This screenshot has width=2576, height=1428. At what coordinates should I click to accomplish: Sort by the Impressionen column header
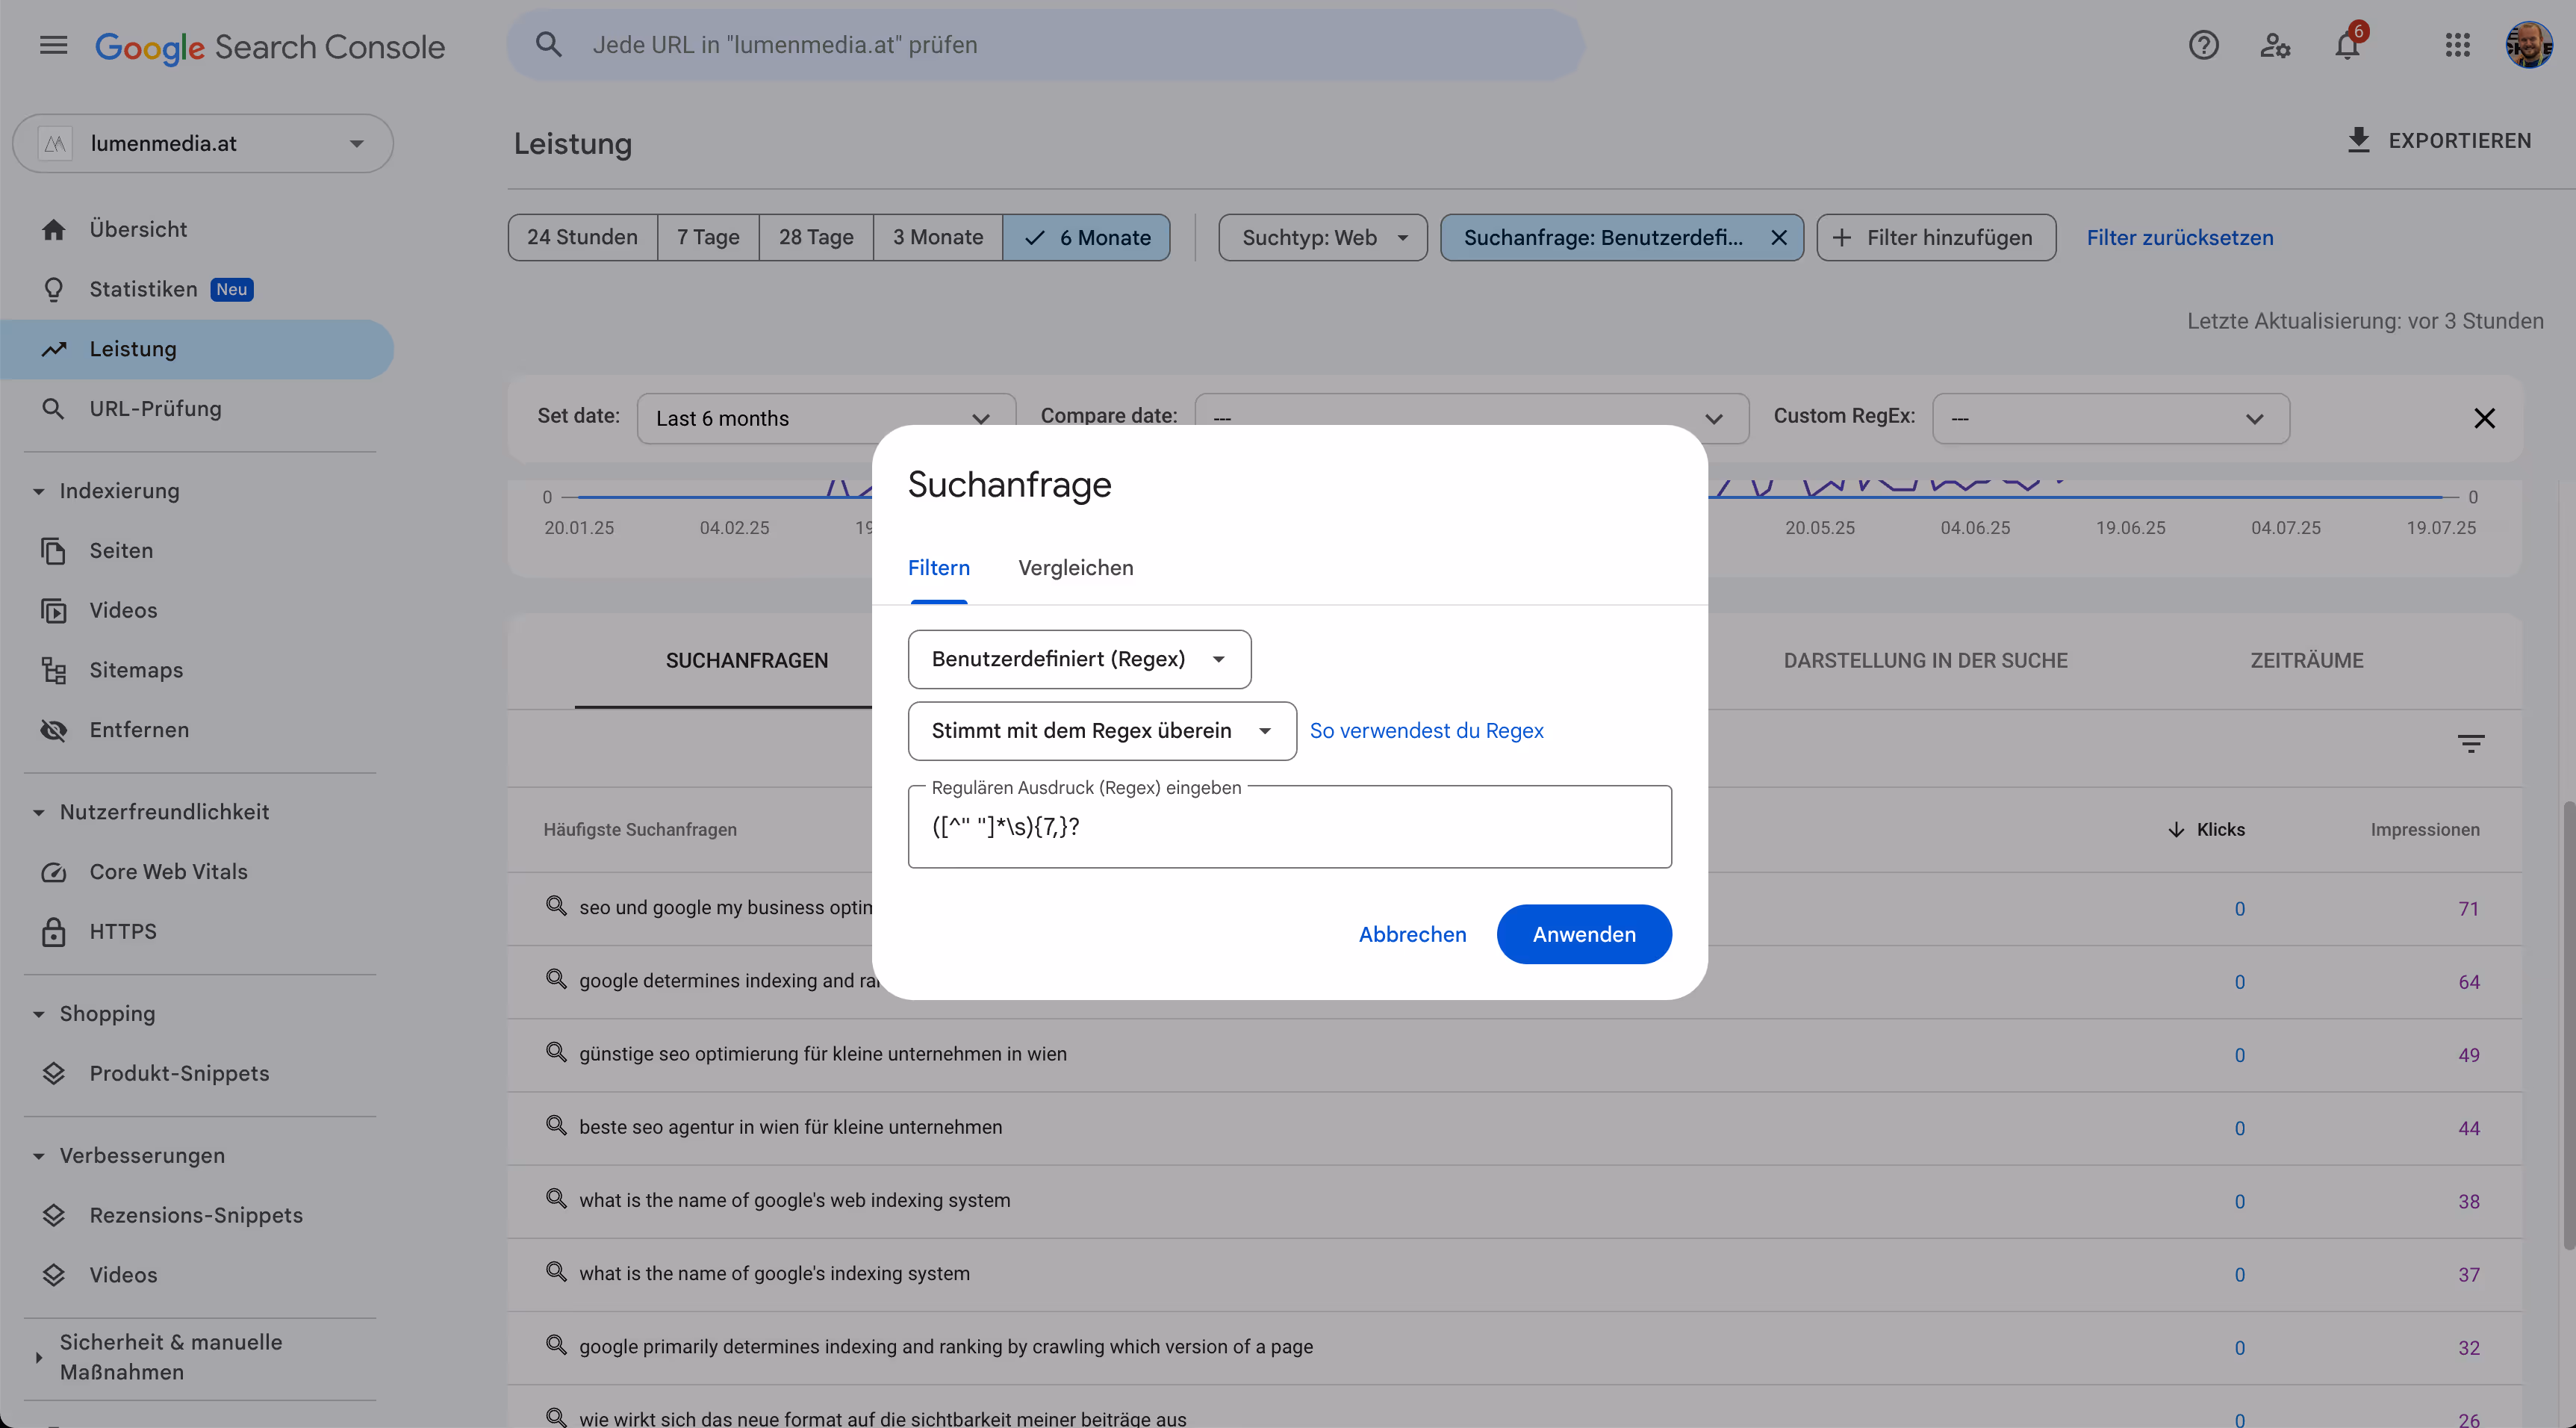point(2424,830)
